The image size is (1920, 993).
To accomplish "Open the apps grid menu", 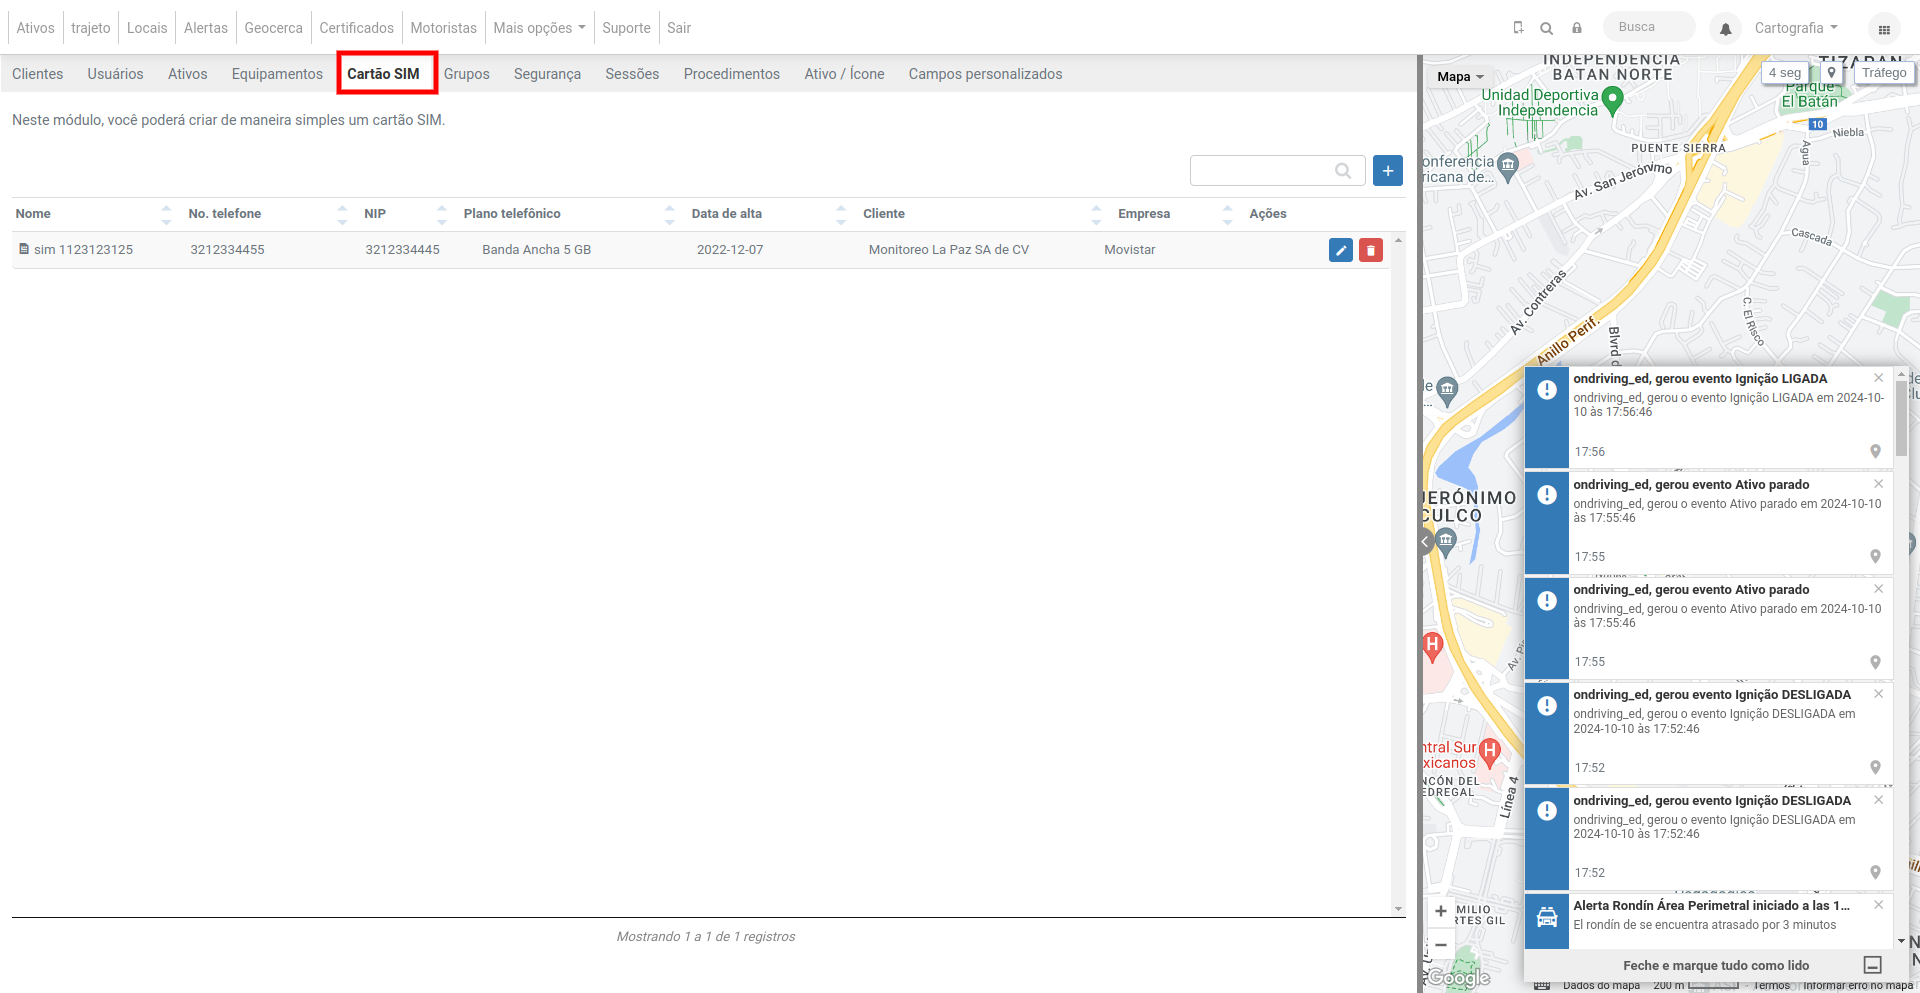I will click(x=1884, y=29).
